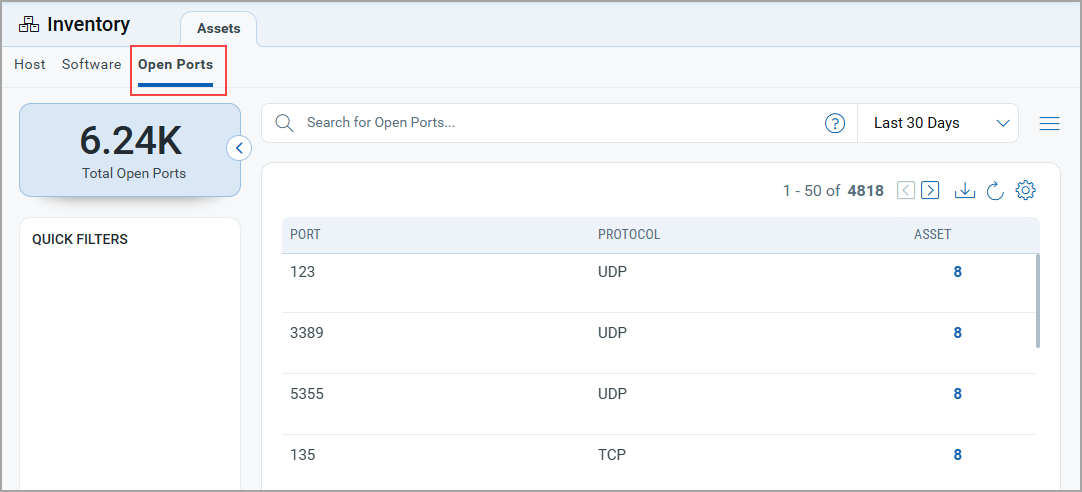Open search help question mark icon
This screenshot has height=492, width=1082.
835,124
